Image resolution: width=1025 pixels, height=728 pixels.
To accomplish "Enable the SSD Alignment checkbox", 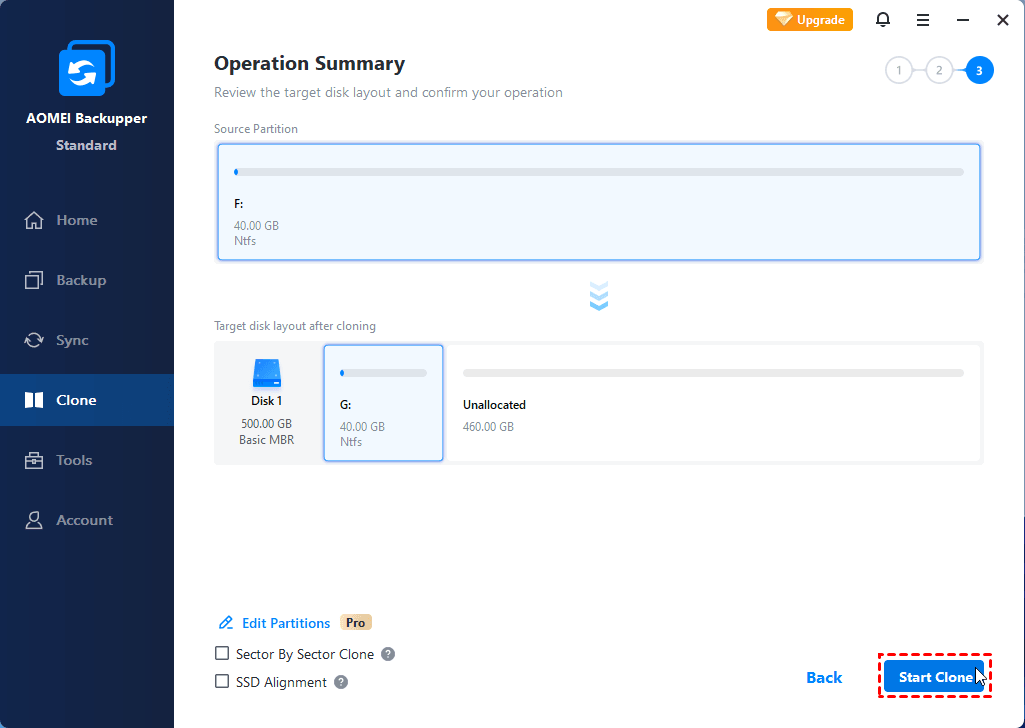I will [x=222, y=682].
